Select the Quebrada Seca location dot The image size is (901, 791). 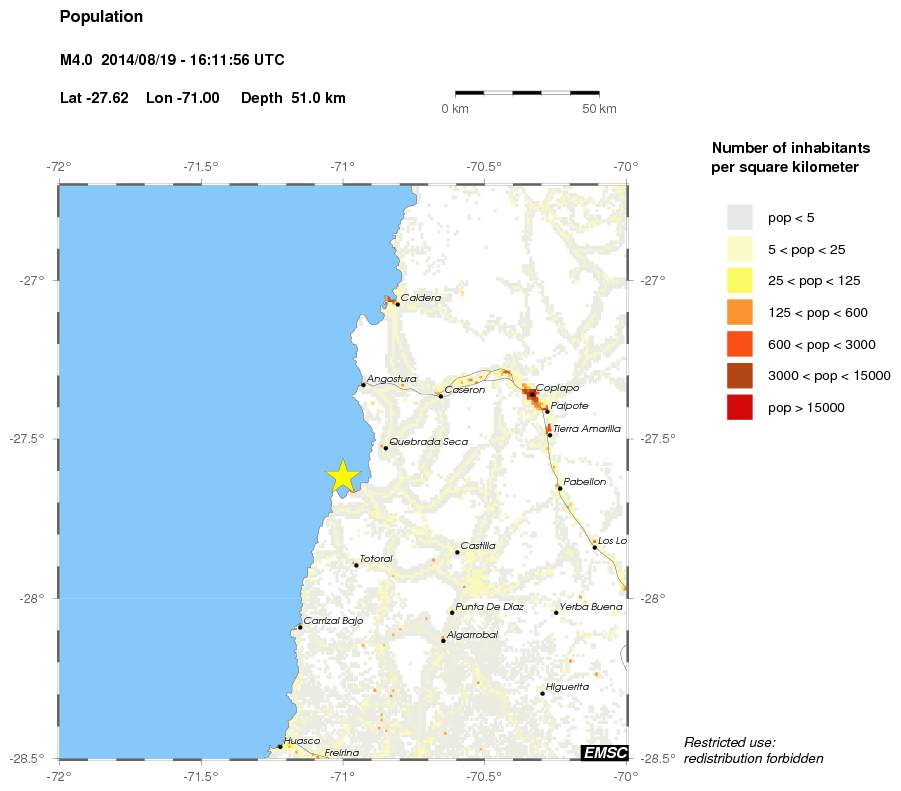point(385,448)
